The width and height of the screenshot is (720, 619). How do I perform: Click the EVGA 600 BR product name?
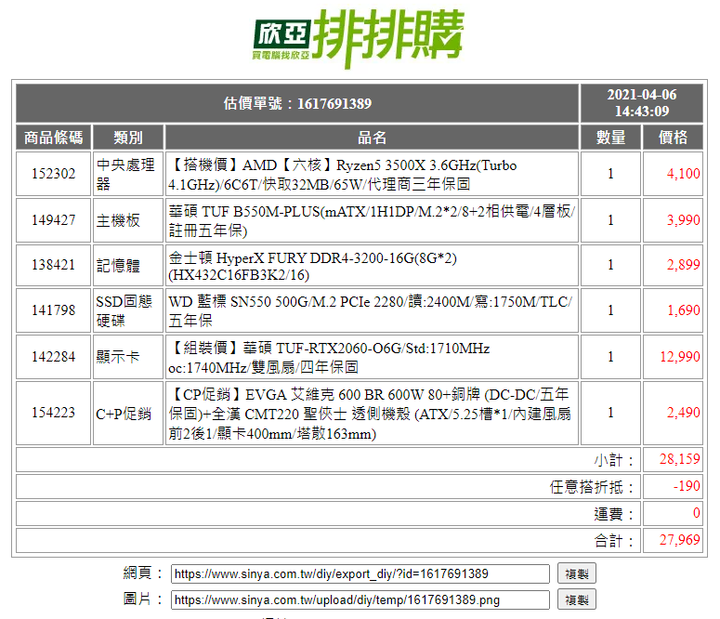[371, 413]
